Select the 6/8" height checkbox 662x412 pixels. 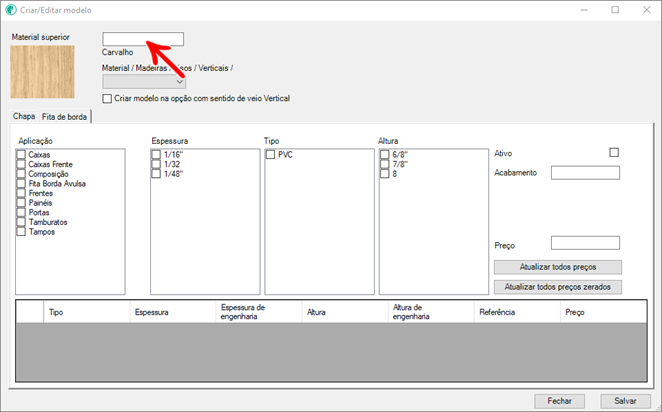[385, 154]
